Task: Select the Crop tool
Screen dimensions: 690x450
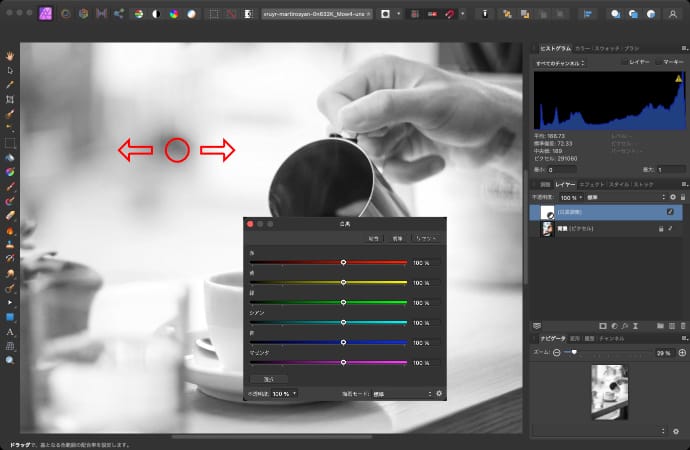Action: click(10, 100)
